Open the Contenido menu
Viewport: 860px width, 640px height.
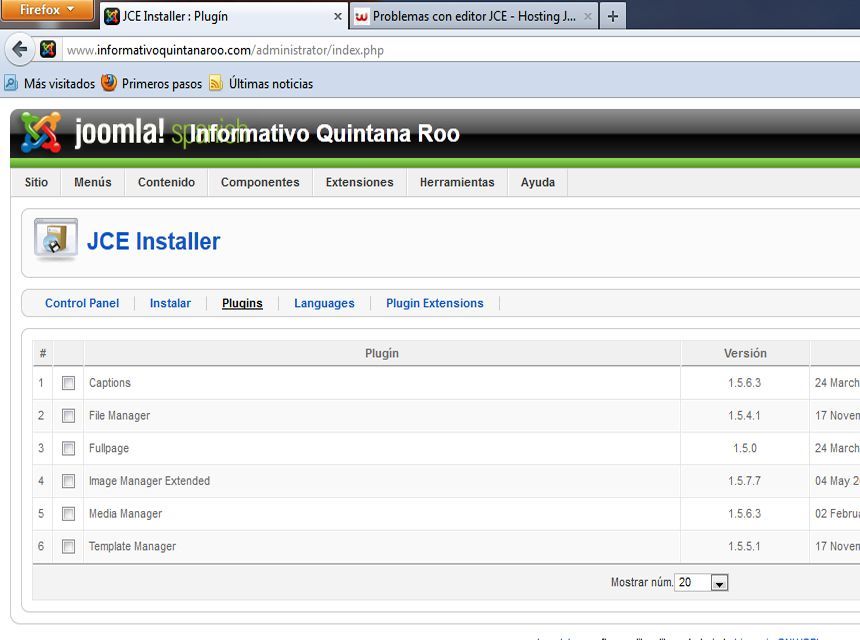[x=166, y=182]
